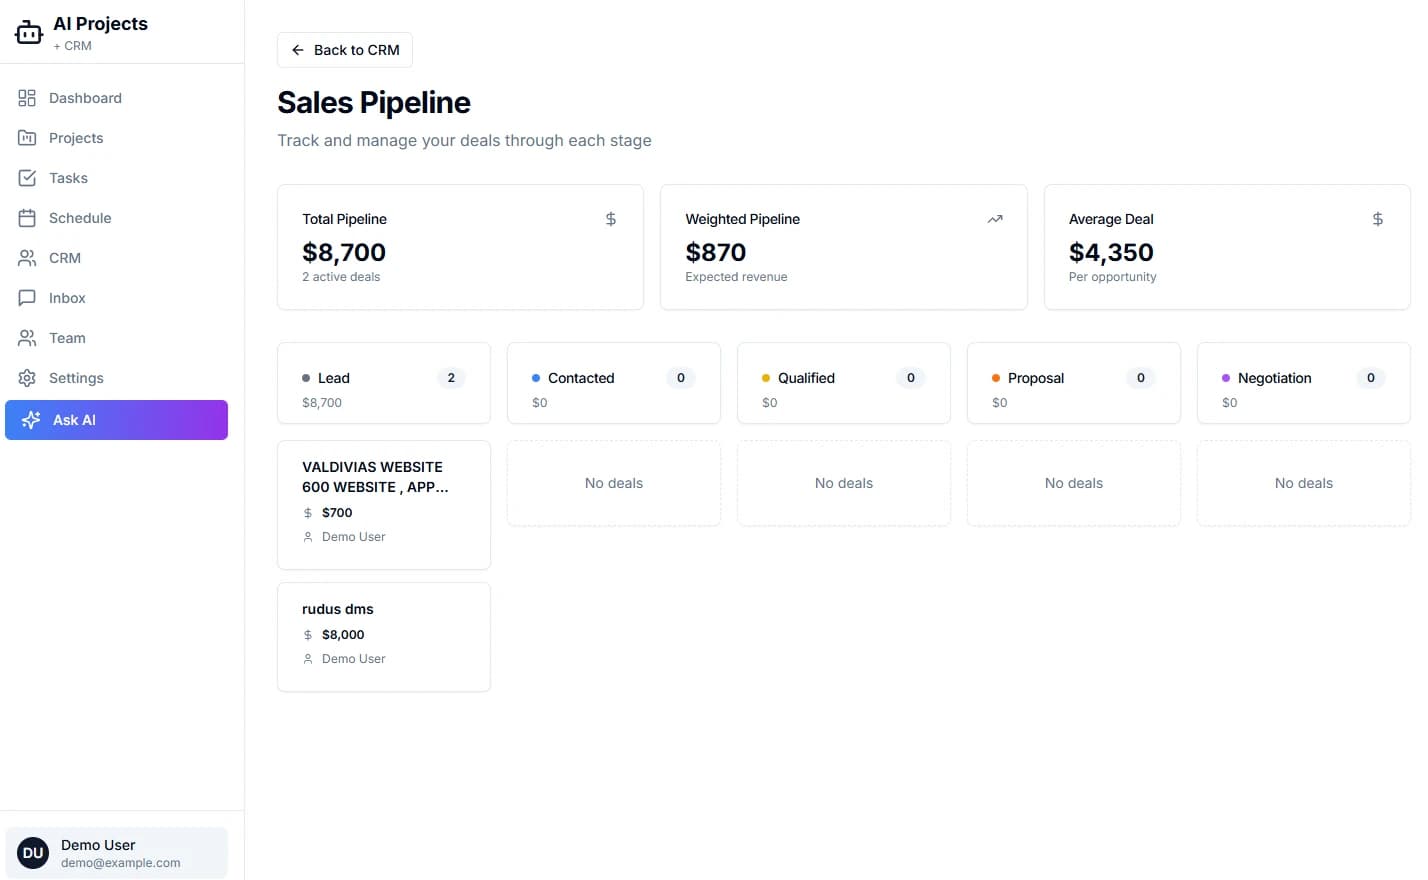Open Inbox via the chat bubble icon

pos(28,297)
